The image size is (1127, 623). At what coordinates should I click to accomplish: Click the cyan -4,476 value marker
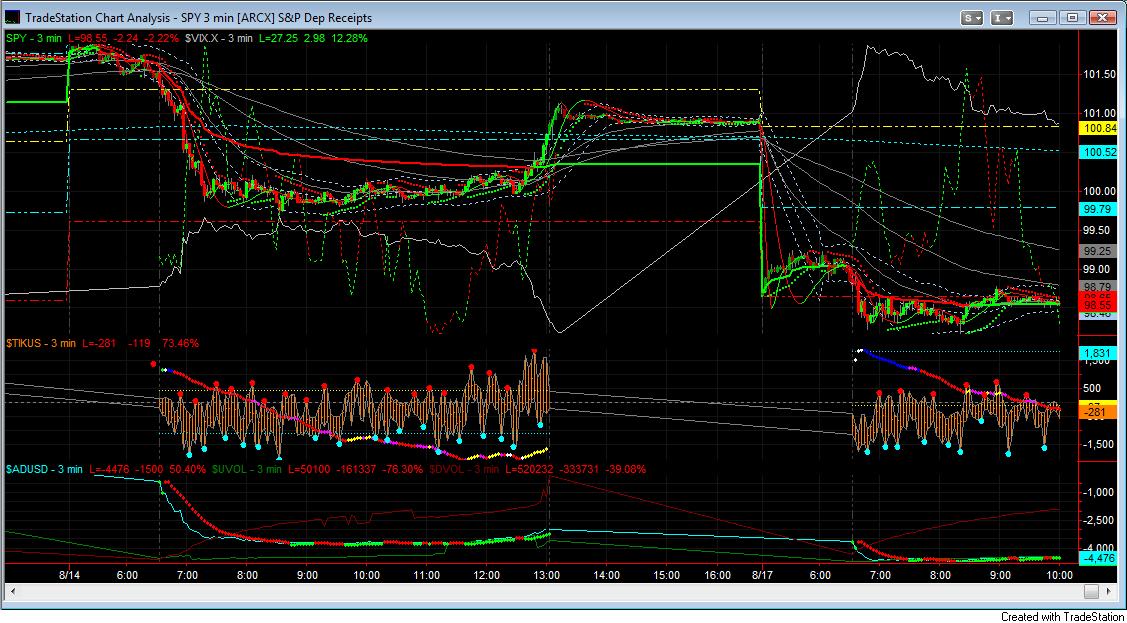(x=1097, y=558)
